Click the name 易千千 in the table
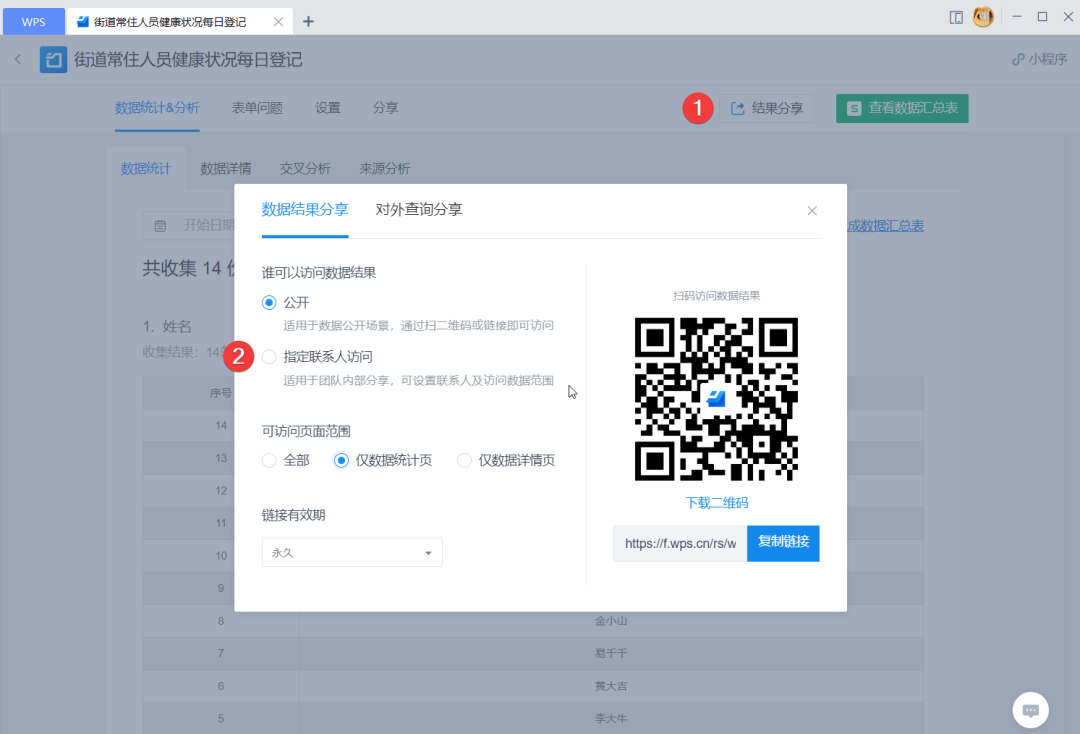Screen dimensions: 1080x734 pyautogui.click(x=611, y=653)
